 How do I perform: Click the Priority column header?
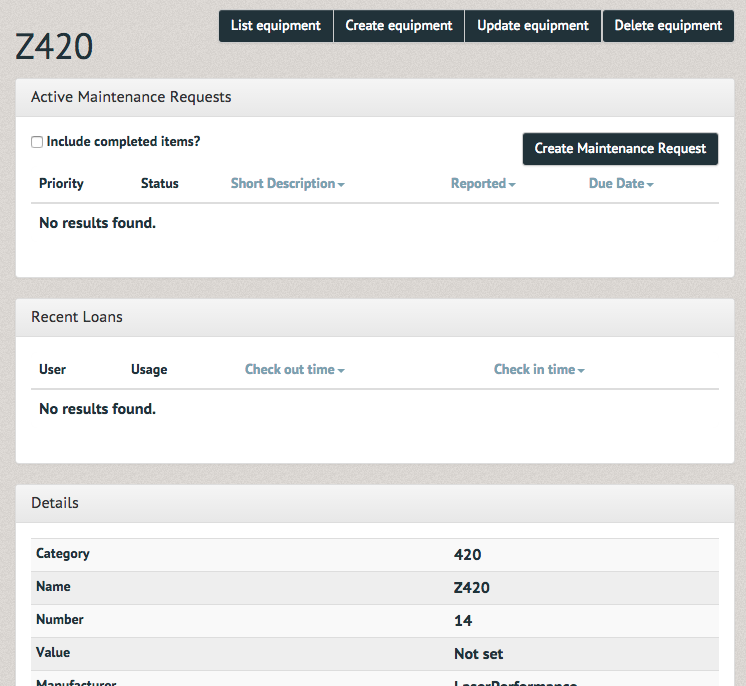[61, 184]
